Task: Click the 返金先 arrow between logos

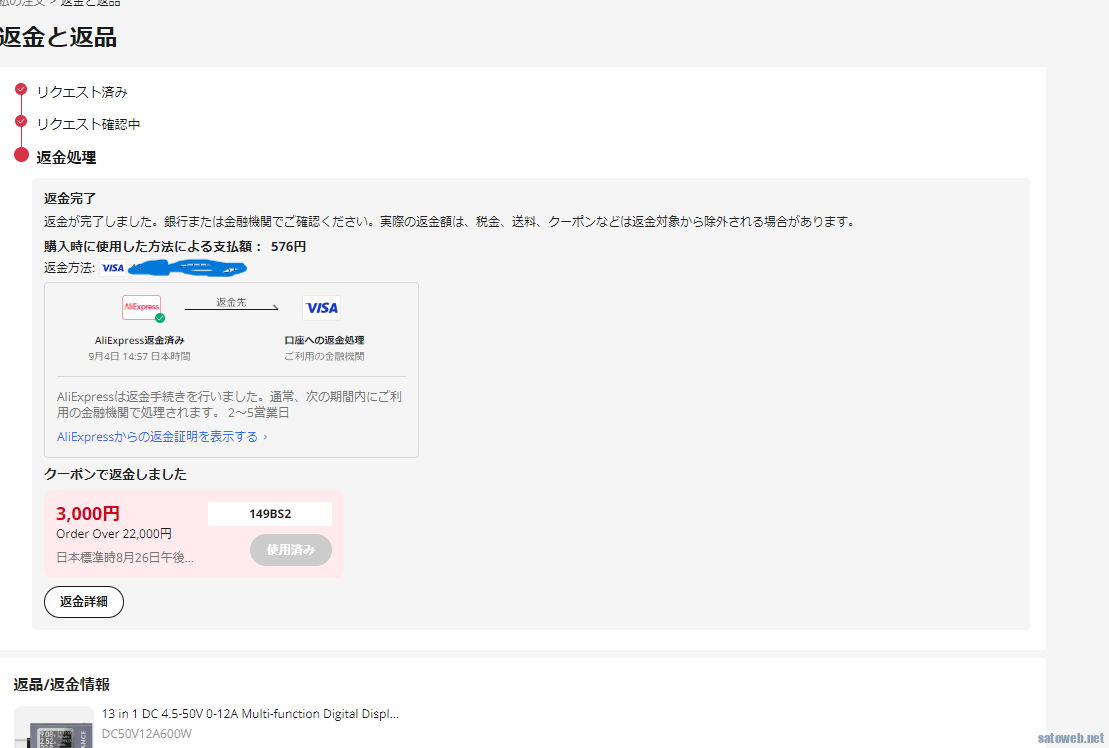Action: pos(231,308)
